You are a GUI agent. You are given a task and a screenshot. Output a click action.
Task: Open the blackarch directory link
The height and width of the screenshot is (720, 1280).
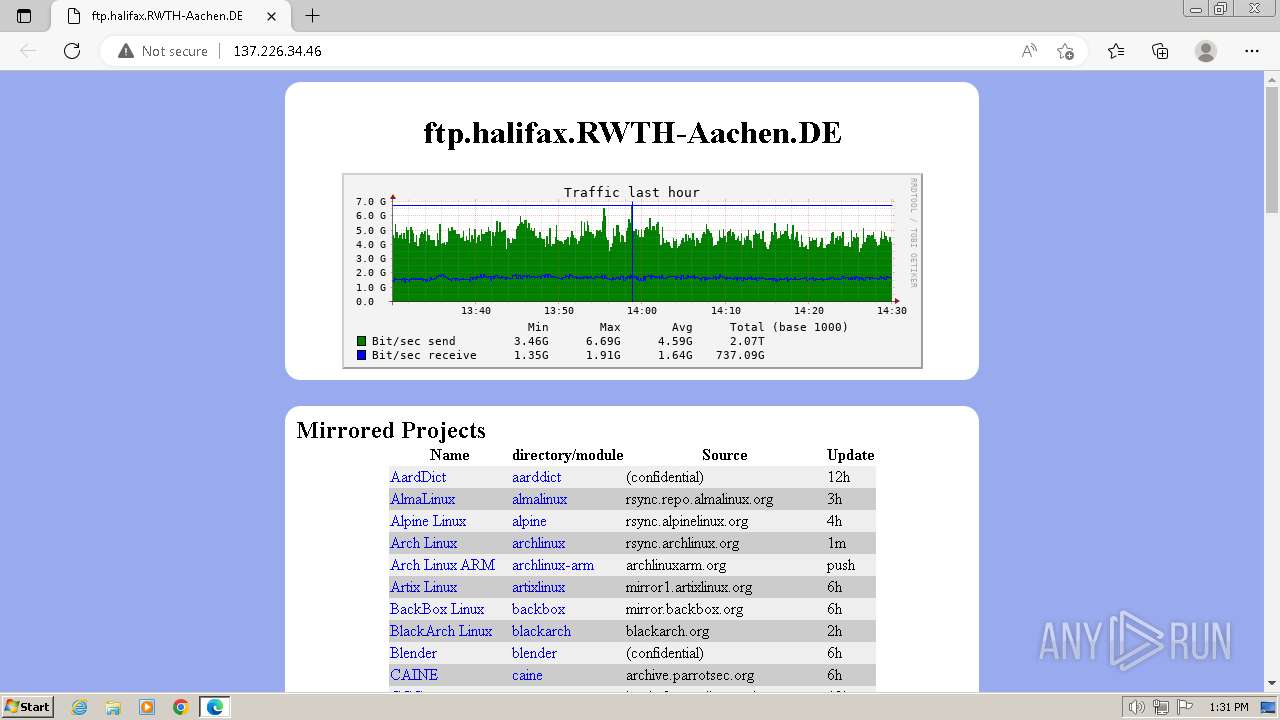(x=542, y=631)
